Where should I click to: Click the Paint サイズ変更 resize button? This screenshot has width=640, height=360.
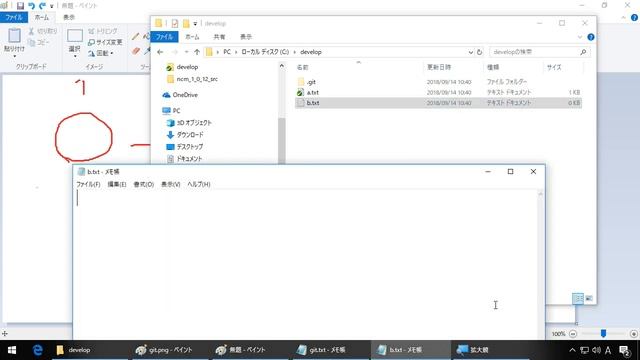click(x=105, y=42)
